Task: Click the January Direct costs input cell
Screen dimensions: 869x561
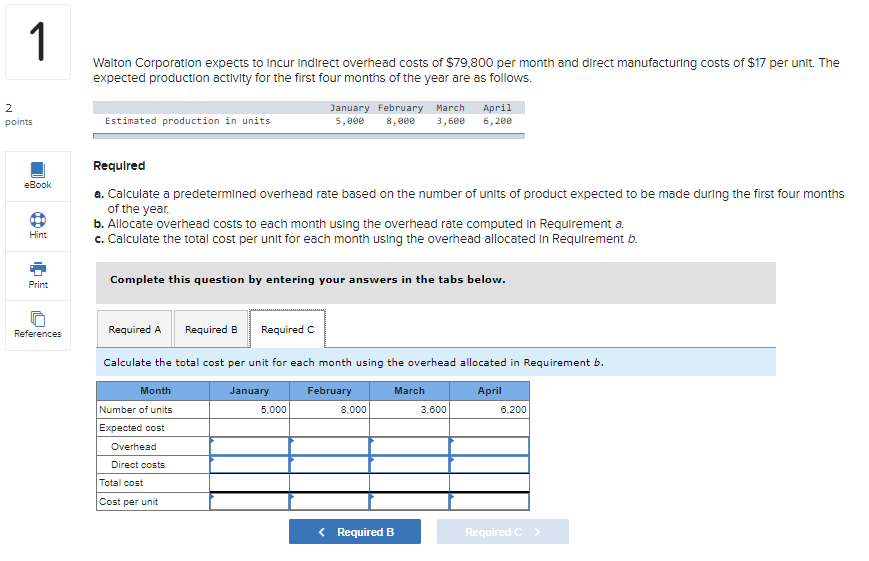Action: [x=249, y=465]
